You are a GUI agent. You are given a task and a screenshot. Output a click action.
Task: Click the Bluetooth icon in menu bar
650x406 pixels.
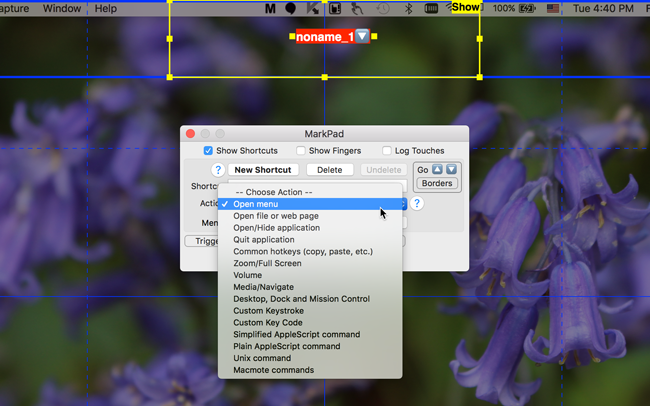408,8
